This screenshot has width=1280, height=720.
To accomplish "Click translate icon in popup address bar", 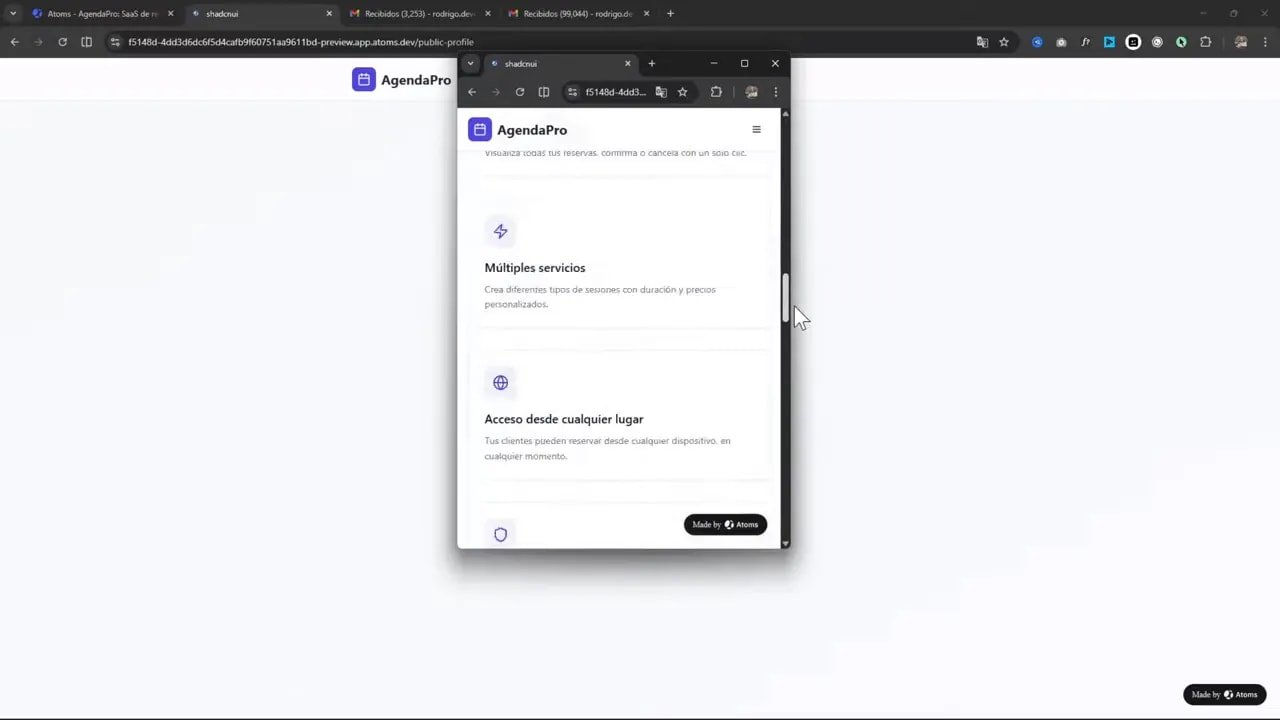I will tap(661, 92).
